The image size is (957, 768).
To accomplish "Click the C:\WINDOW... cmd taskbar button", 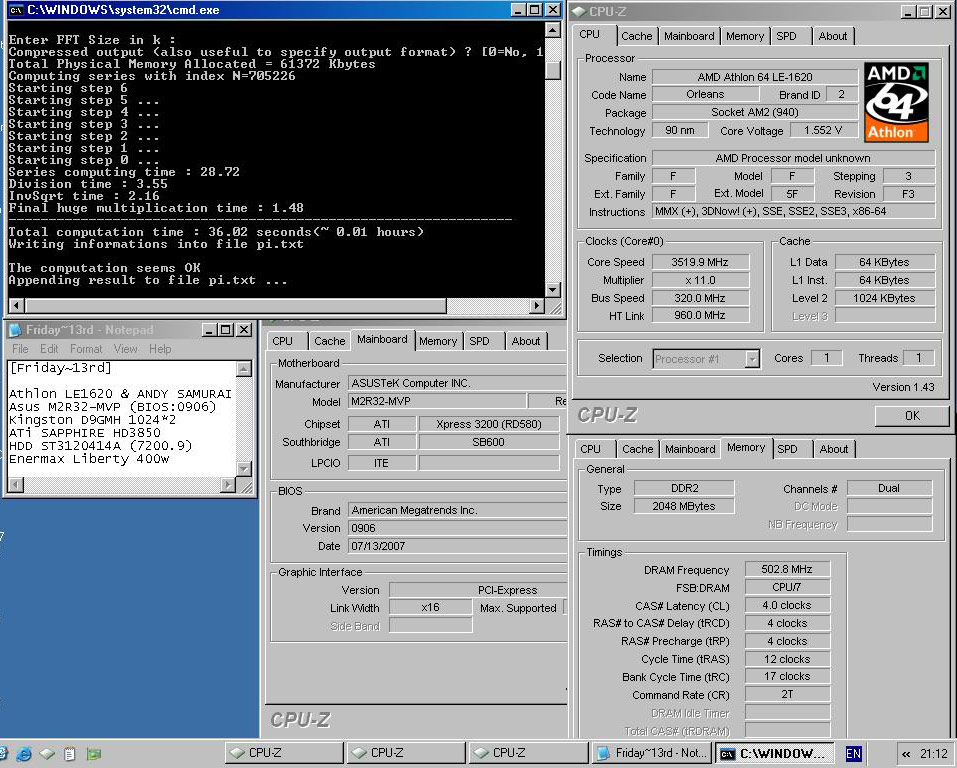I will point(774,753).
